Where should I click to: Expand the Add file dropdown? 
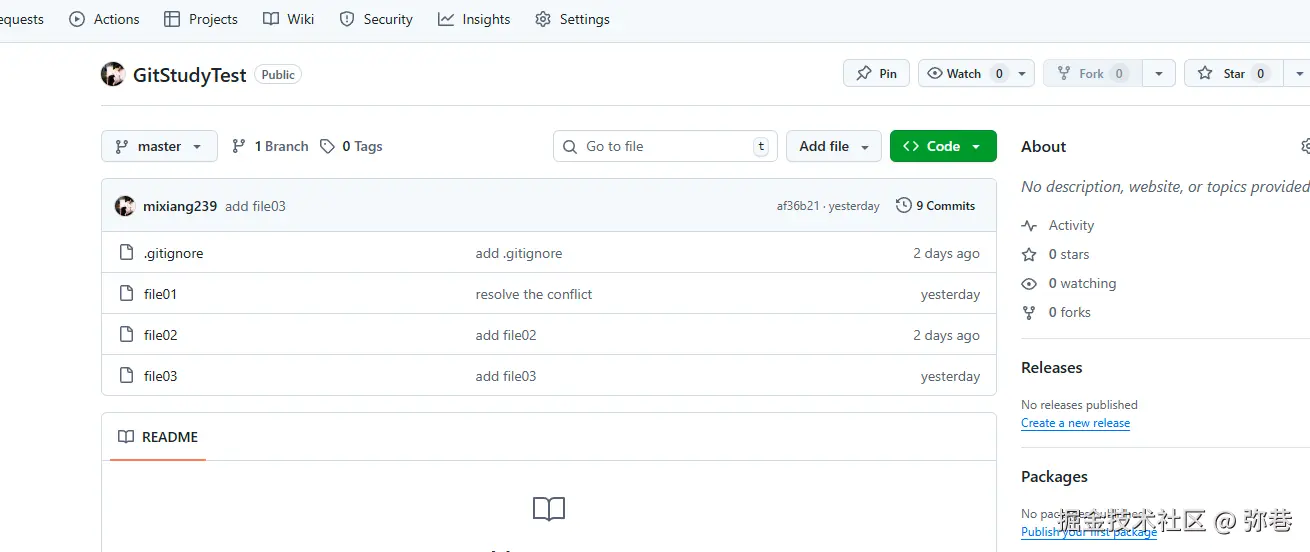pos(833,146)
